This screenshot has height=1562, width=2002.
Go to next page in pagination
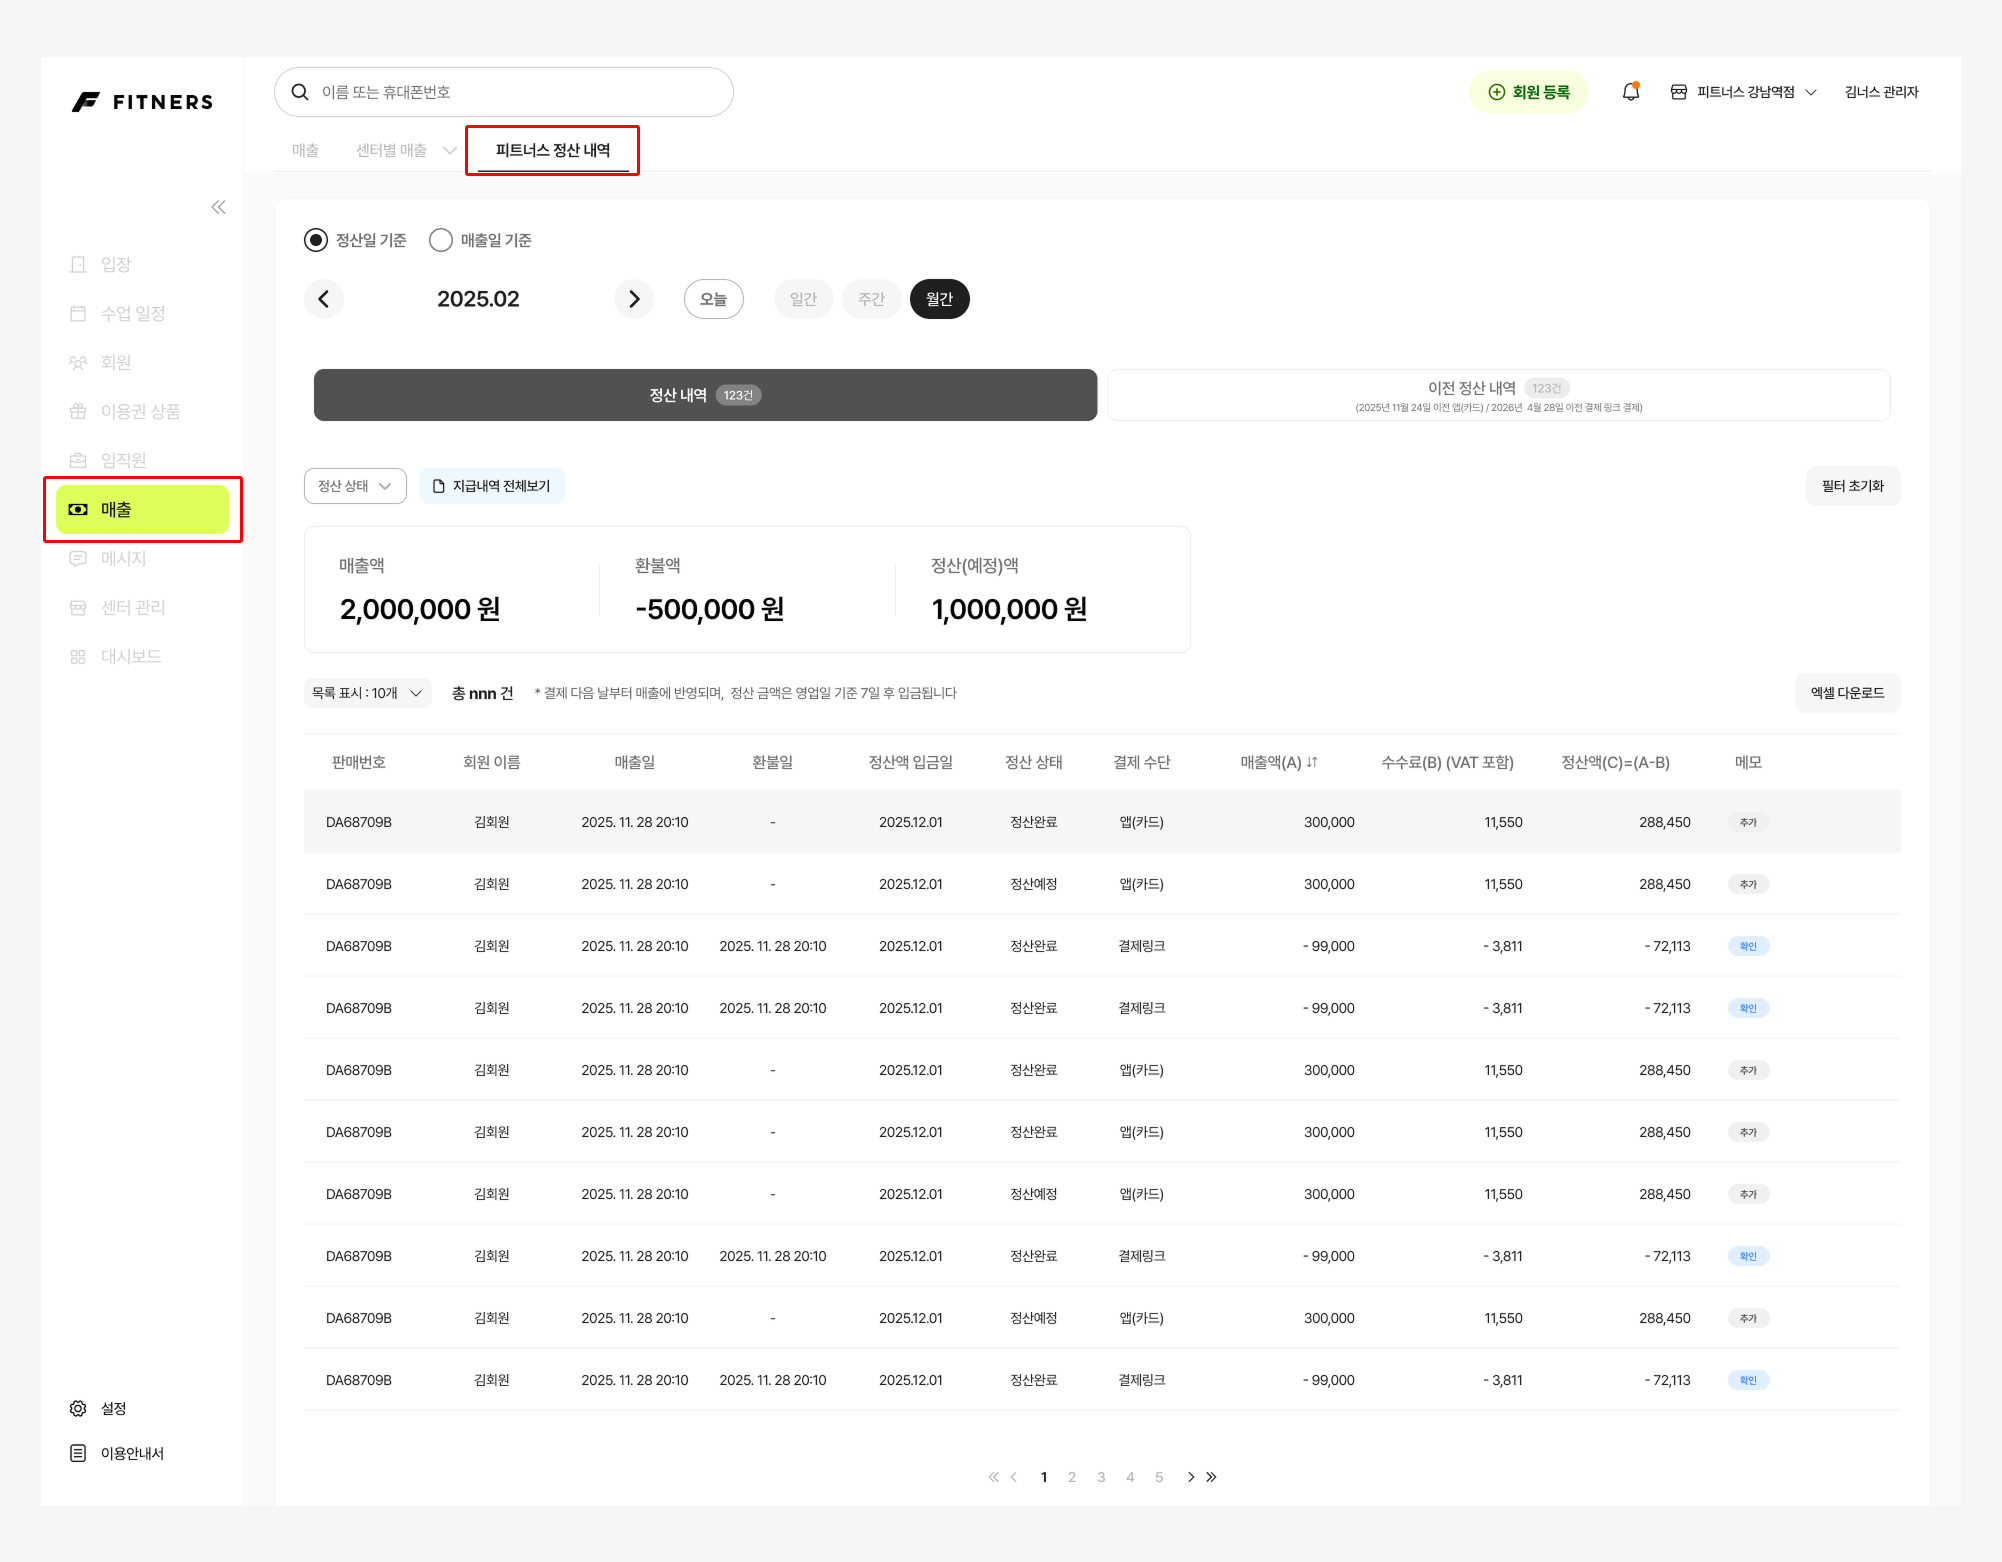[1190, 1477]
